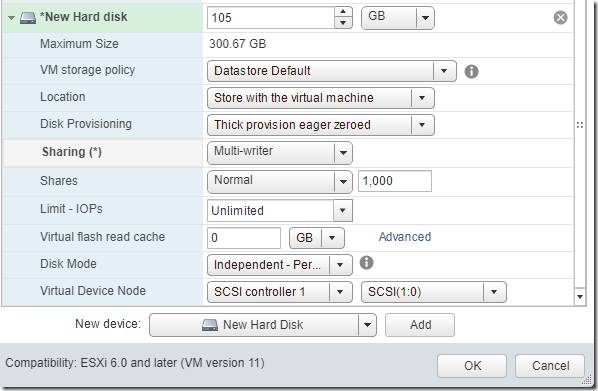Open the Disk Provisioning dropdown

(x=320, y=125)
